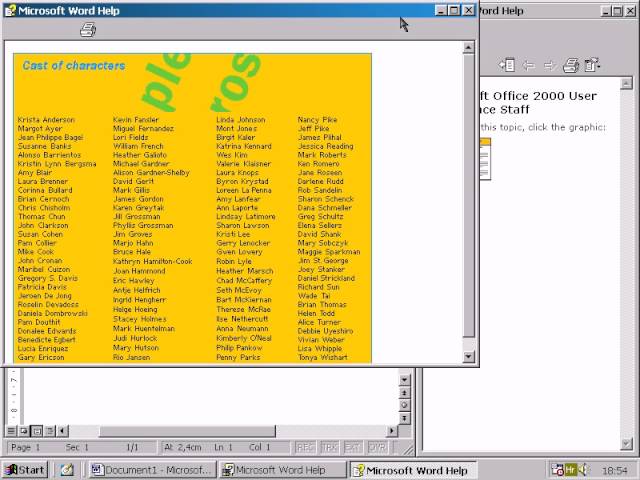The width and height of the screenshot is (640, 480).
Task: Click the 18:54 clock in the tray
Action: click(615, 471)
